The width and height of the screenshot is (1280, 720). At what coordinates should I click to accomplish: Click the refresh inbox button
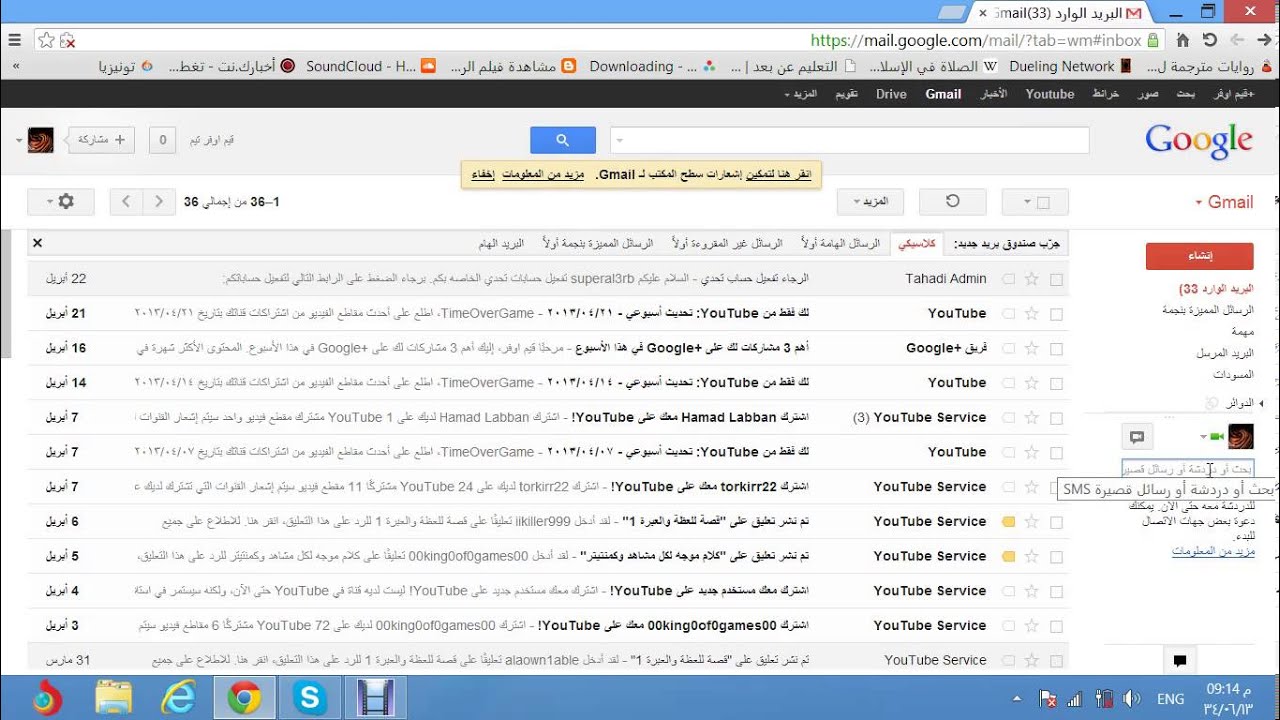[952, 201]
